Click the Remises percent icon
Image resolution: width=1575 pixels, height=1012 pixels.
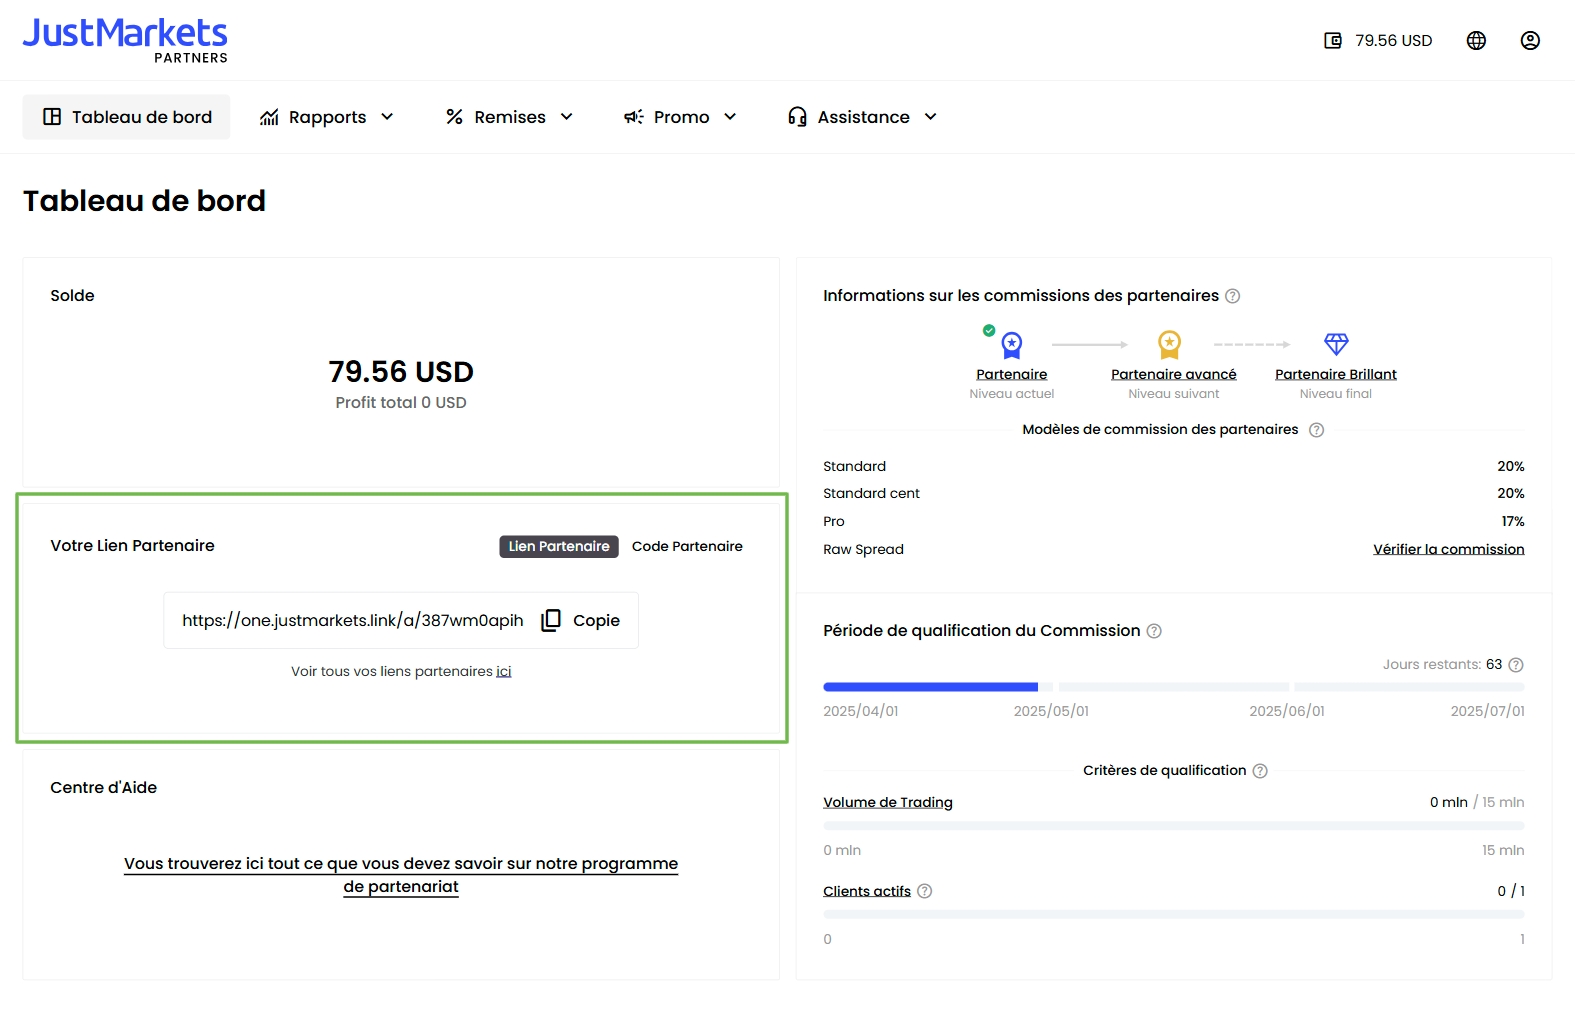(454, 117)
